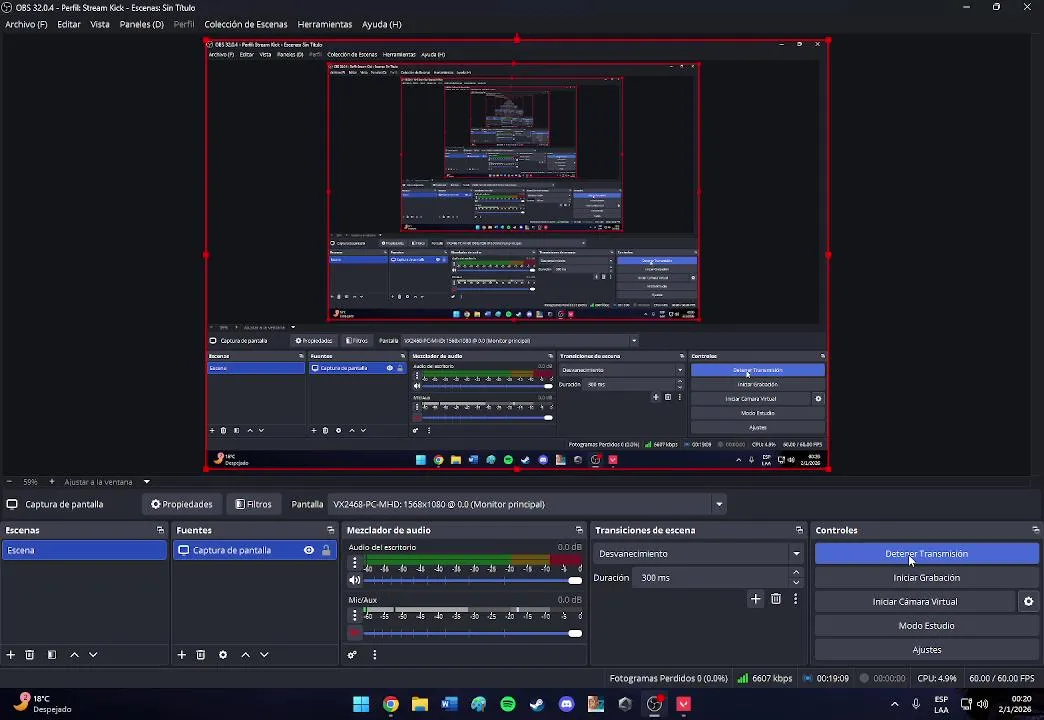Pop out the Transiciones de escena dock
Viewport: 1044px width, 720px height.
click(800, 530)
